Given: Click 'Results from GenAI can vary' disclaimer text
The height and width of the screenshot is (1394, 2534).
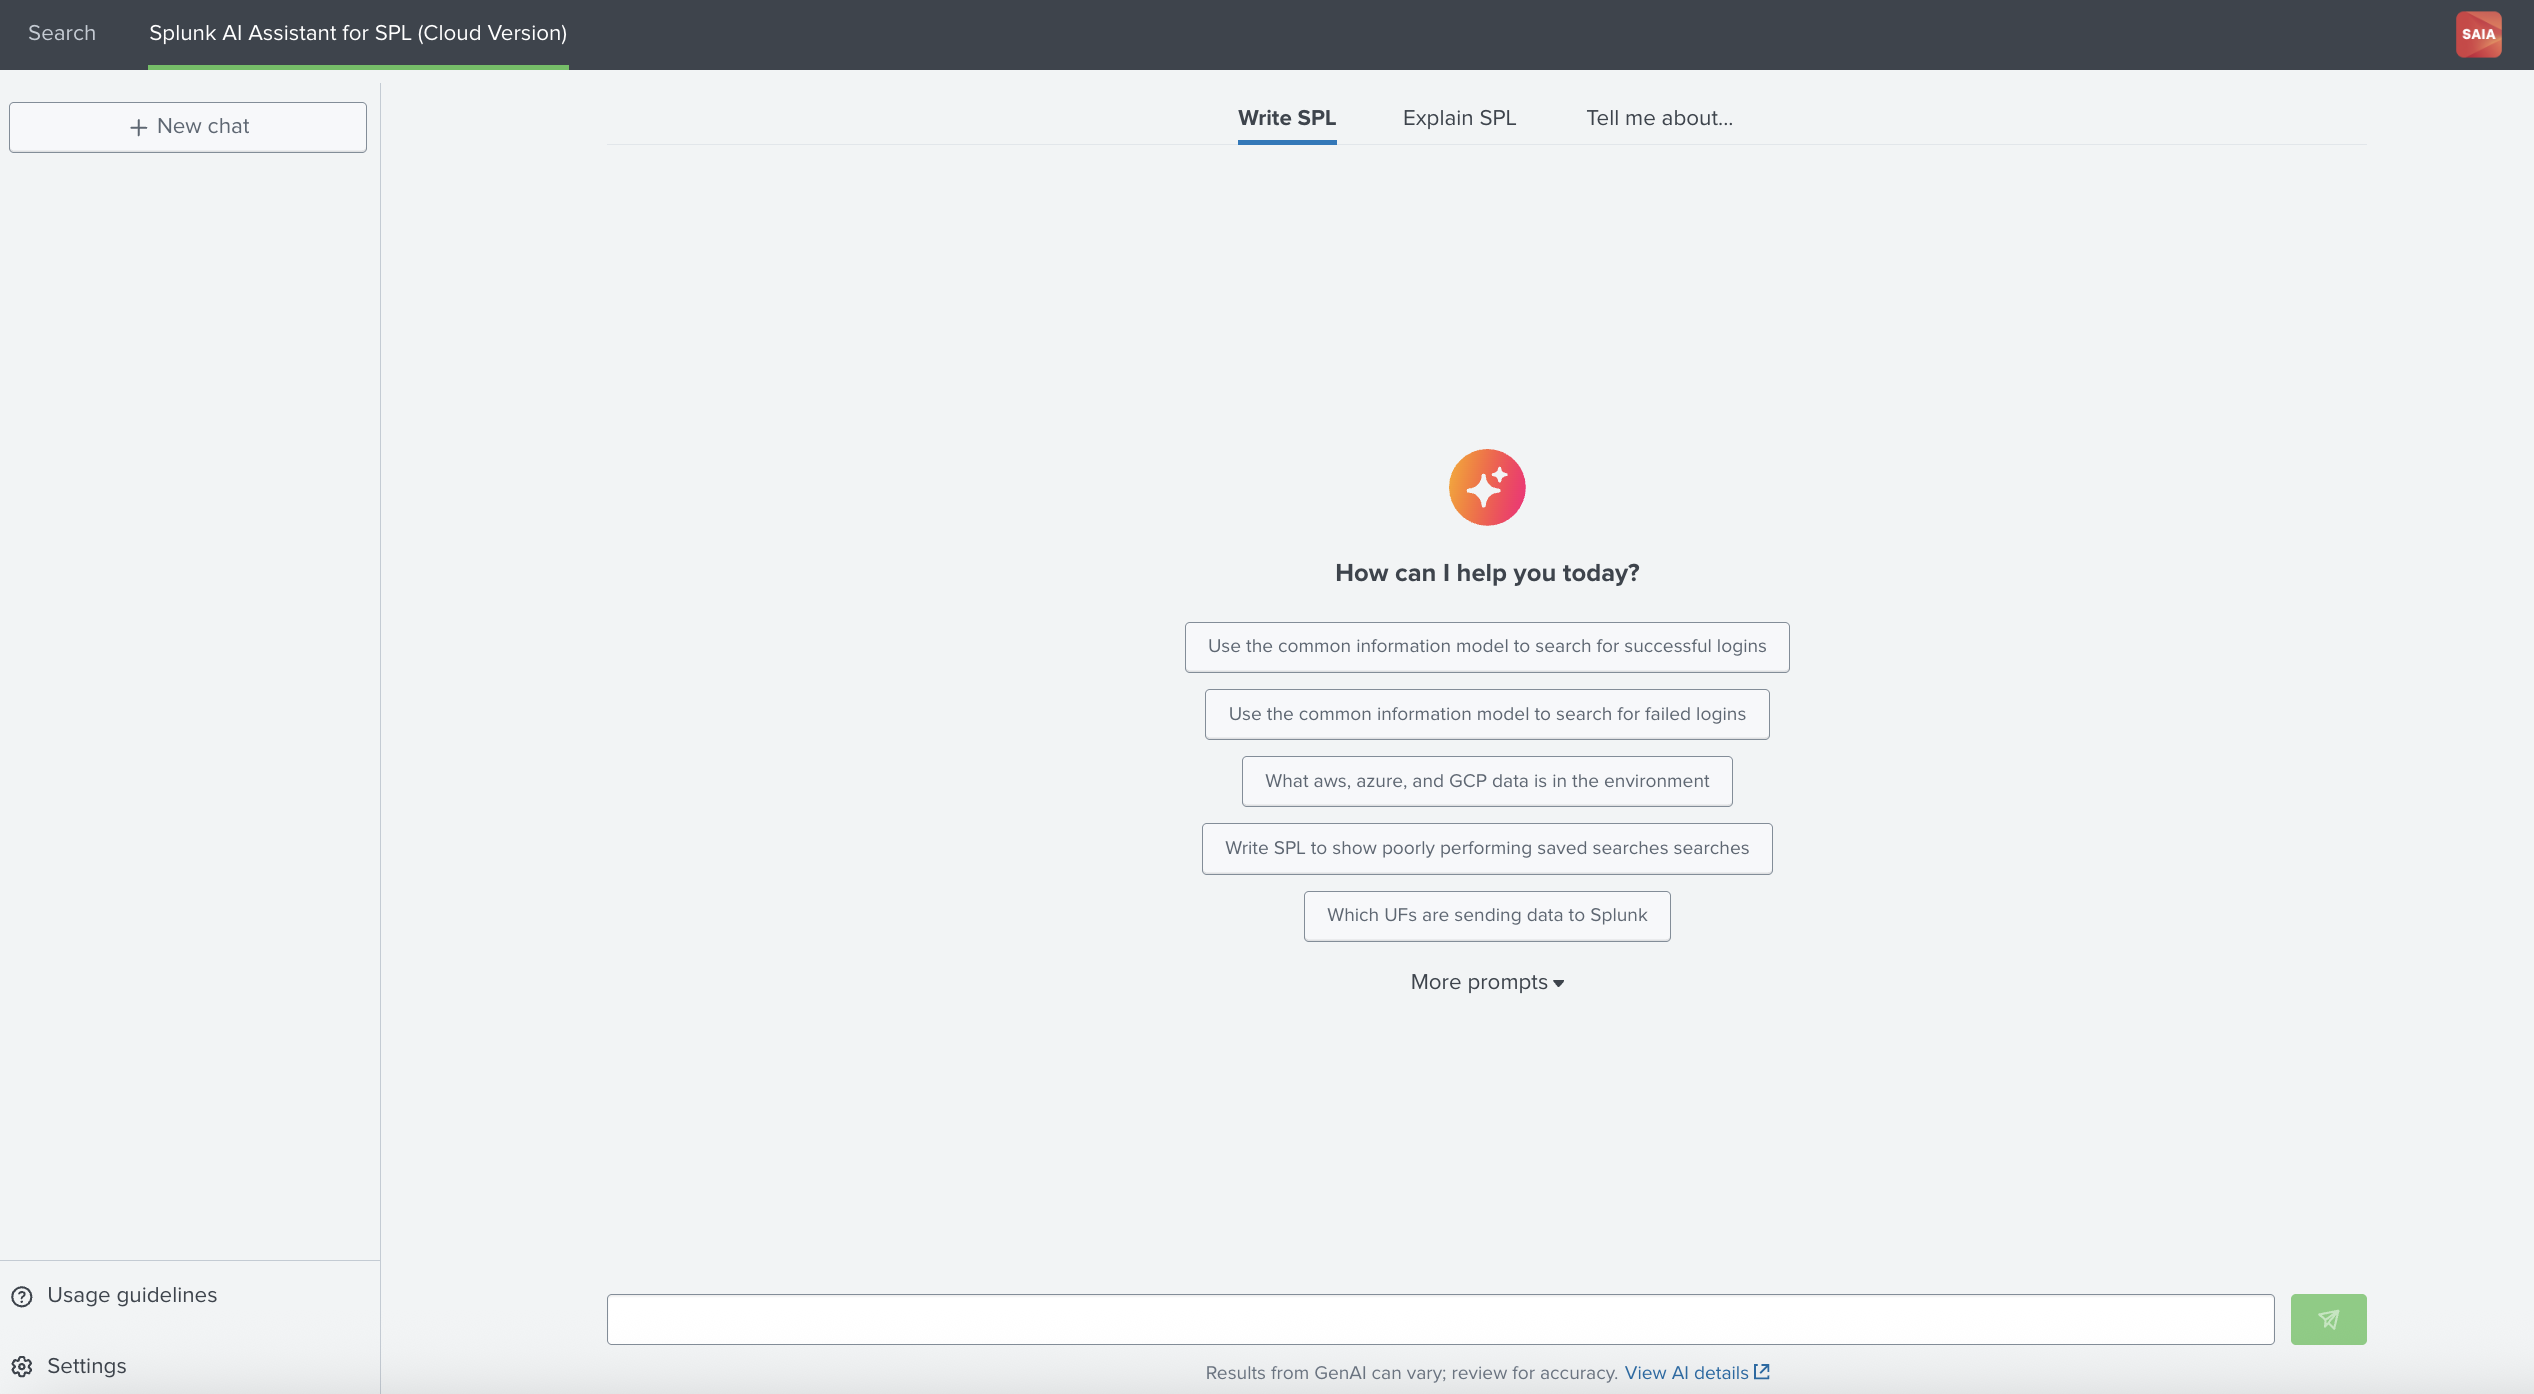Looking at the screenshot, I should coord(1411,1373).
